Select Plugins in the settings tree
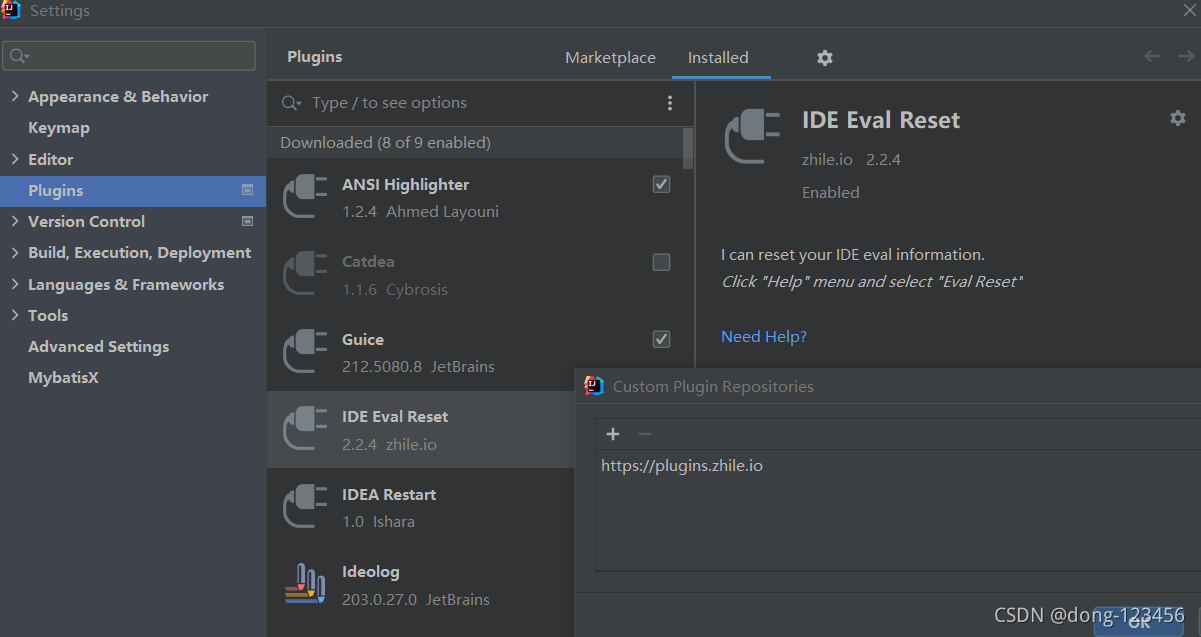The image size is (1201, 637). [x=133, y=190]
